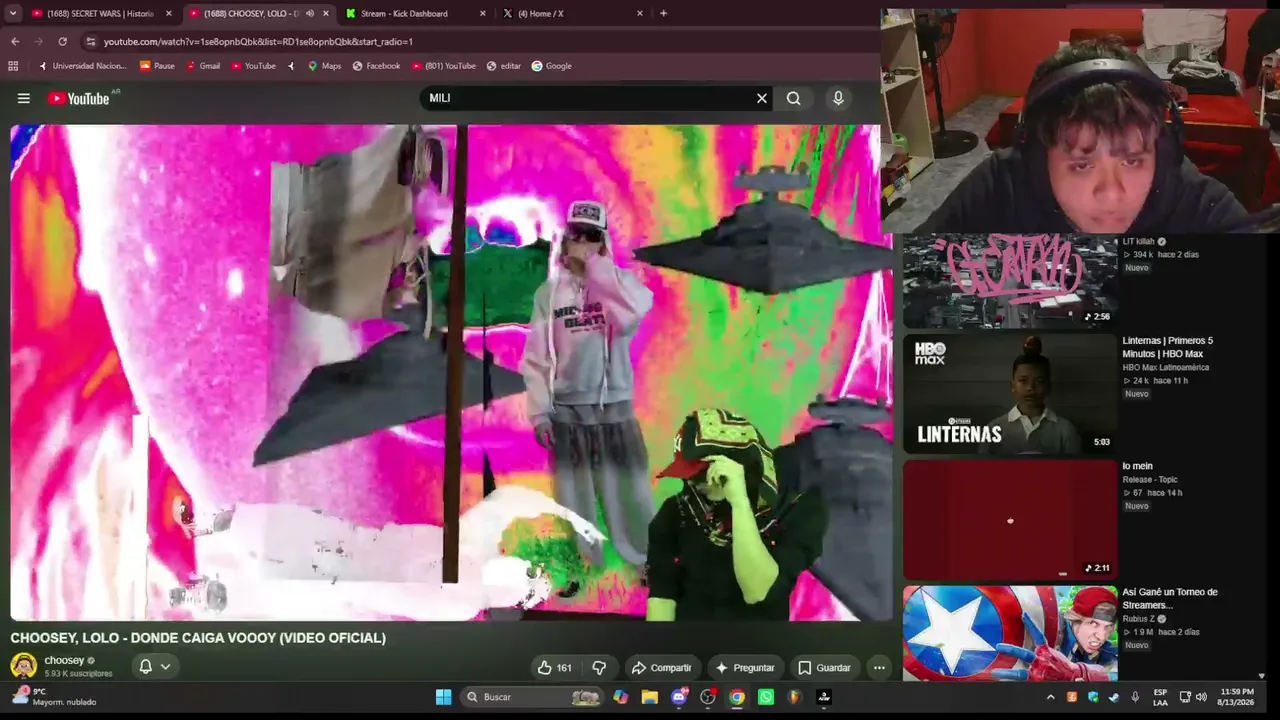Open the Chrome apps grid
Viewport: 1280px width, 720px height.
(x=13, y=66)
